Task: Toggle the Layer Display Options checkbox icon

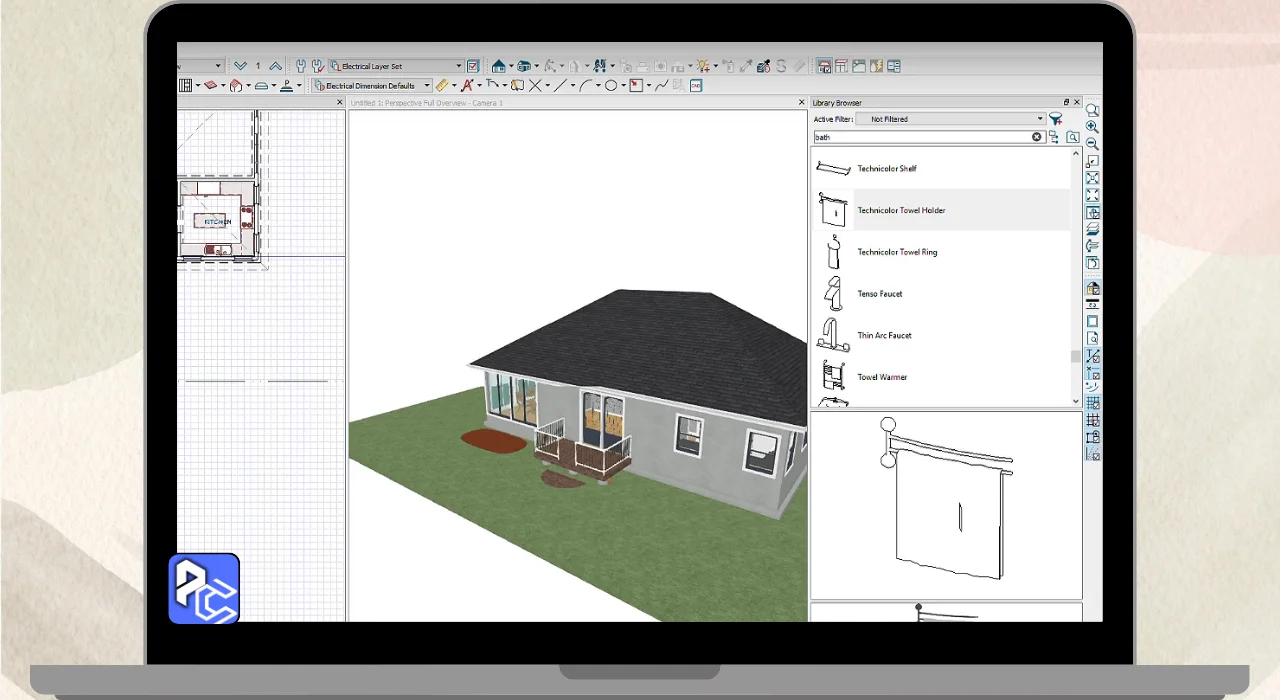Action: [x=473, y=66]
